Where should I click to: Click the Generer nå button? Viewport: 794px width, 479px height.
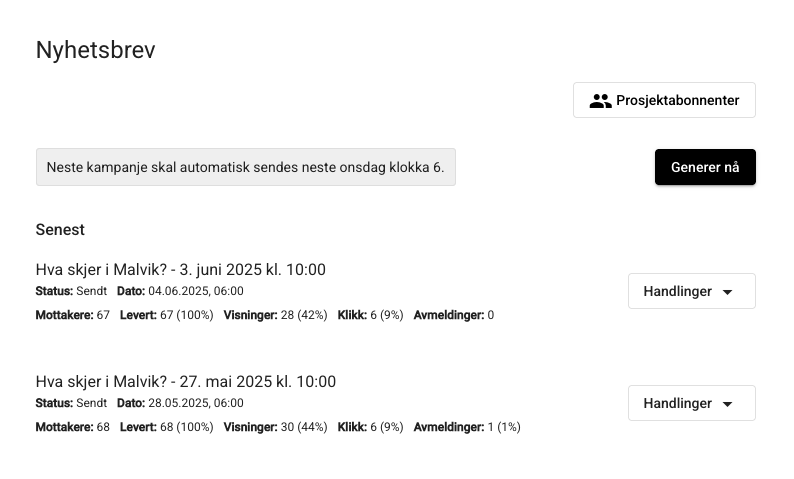click(705, 167)
